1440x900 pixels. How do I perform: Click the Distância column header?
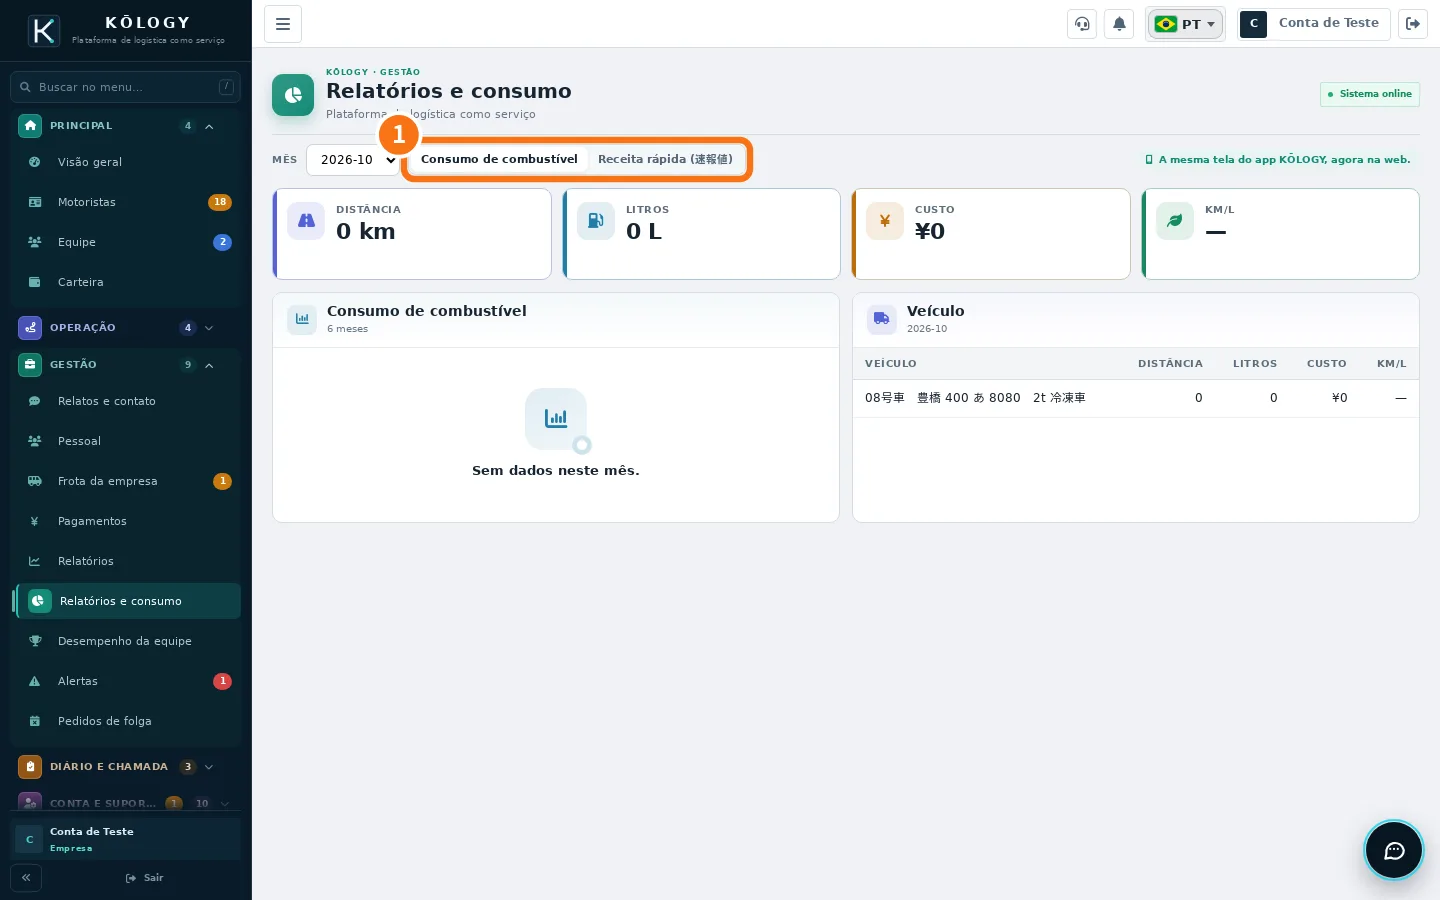pos(1170,364)
